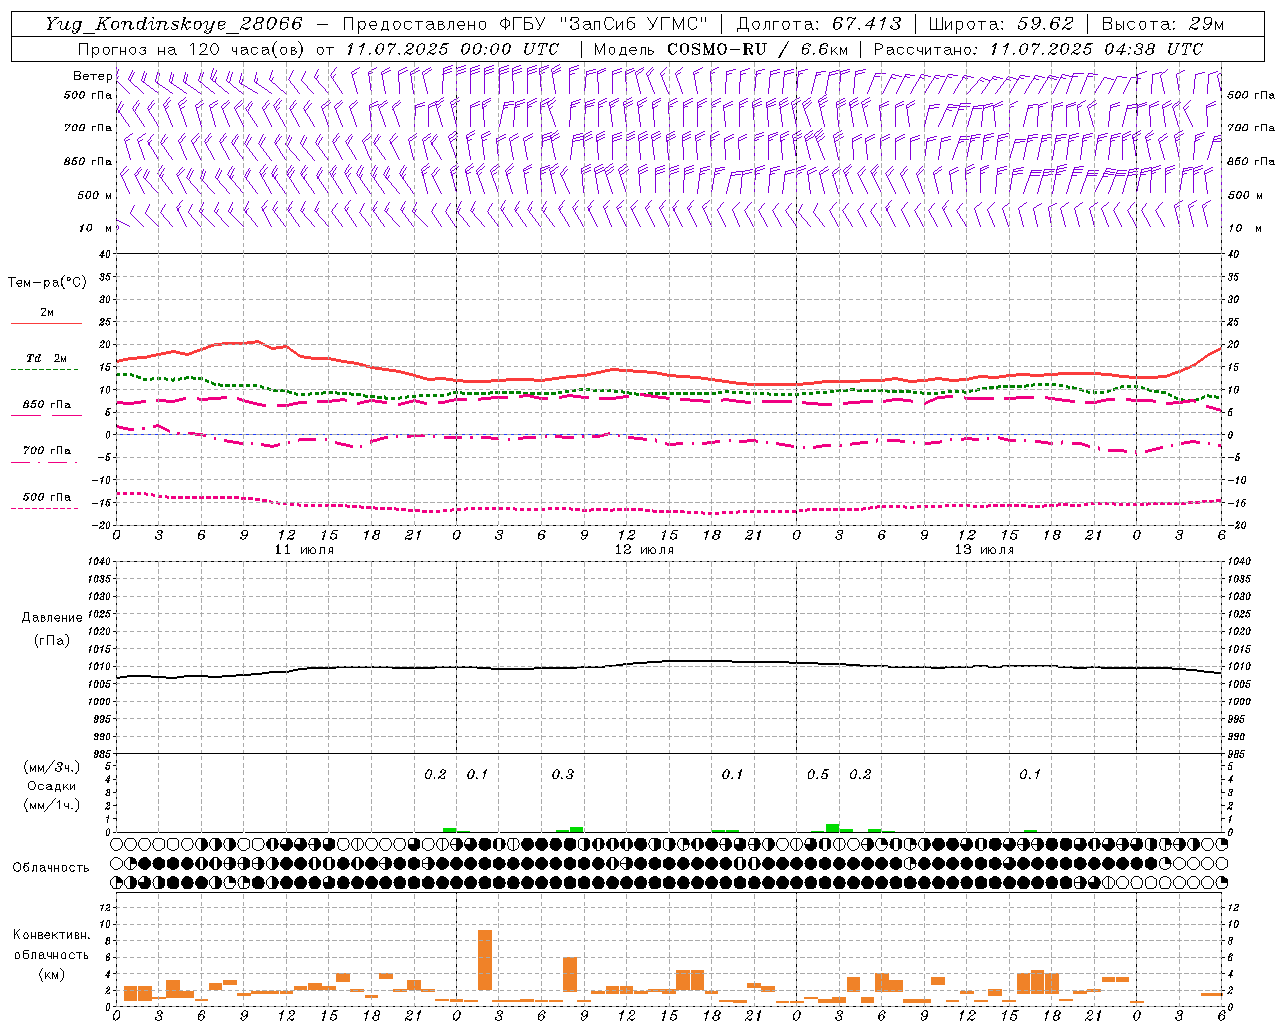Click the "Давление" pressure panel label
Image resolution: width=1280 pixels, height=1024 pixels.
click(x=52, y=618)
